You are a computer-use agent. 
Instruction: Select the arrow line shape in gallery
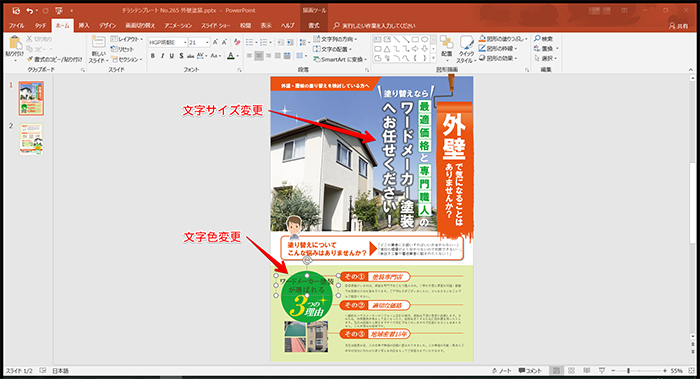(x=406, y=39)
